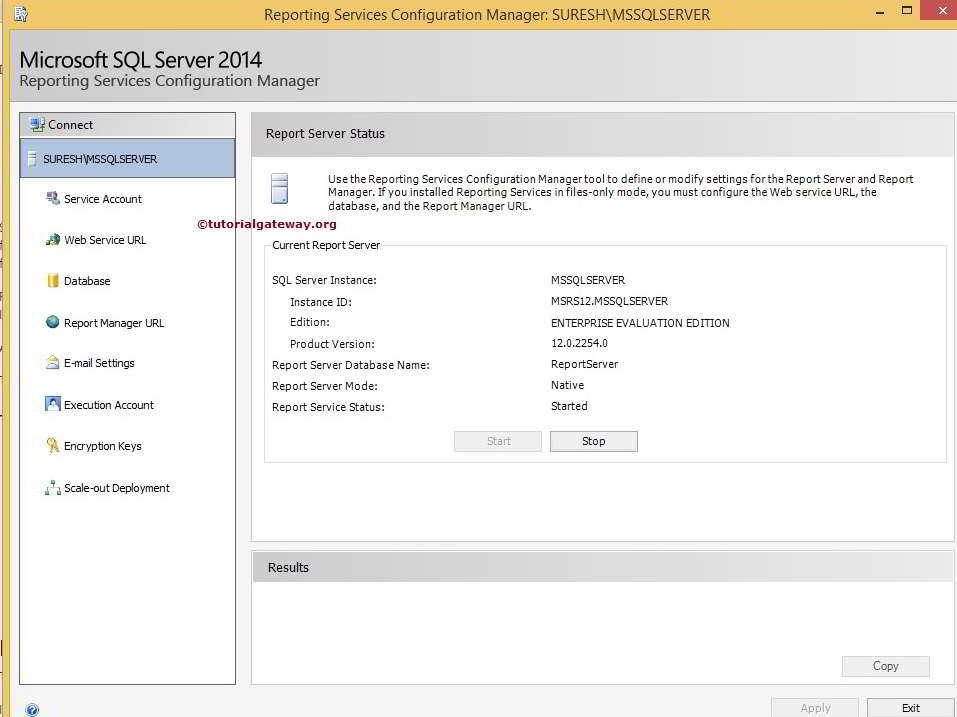Open the Service Account page

[x=103, y=199]
